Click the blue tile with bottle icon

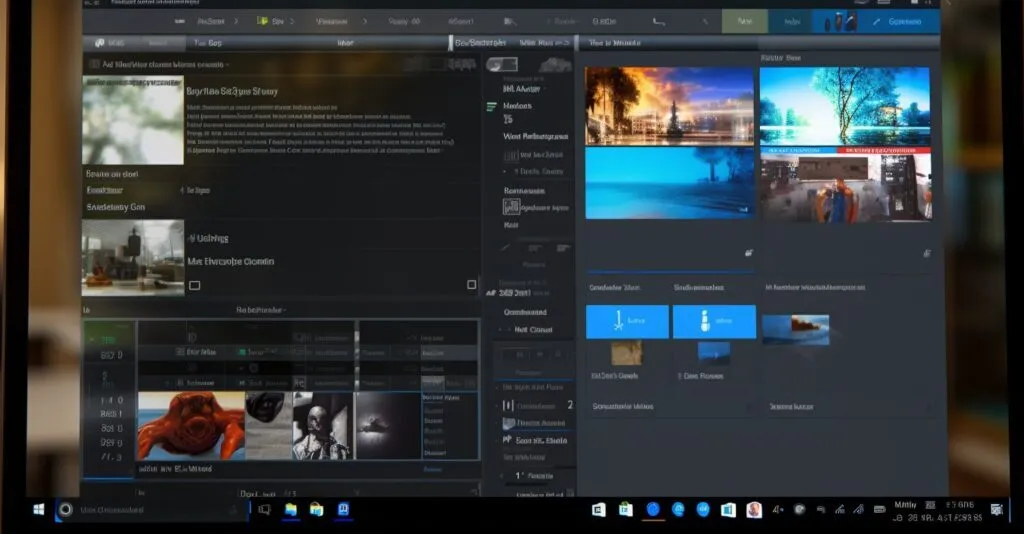714,321
